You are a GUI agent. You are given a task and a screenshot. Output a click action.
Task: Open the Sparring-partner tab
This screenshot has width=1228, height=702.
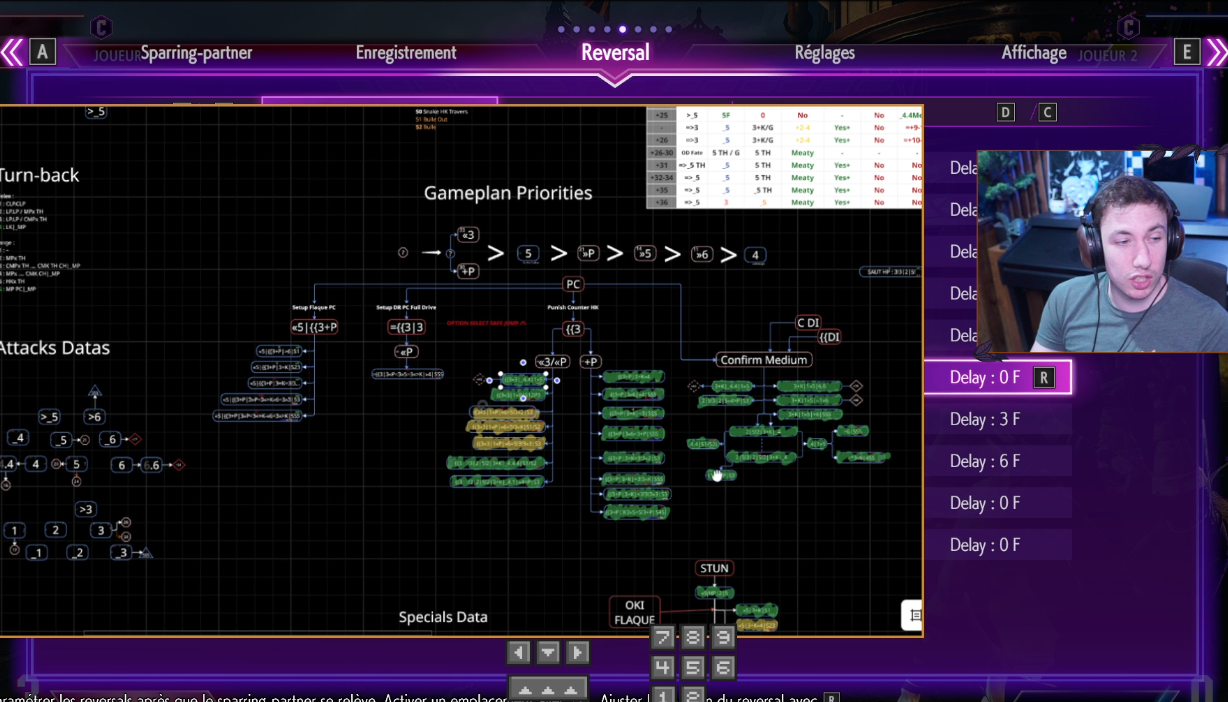tap(196, 53)
